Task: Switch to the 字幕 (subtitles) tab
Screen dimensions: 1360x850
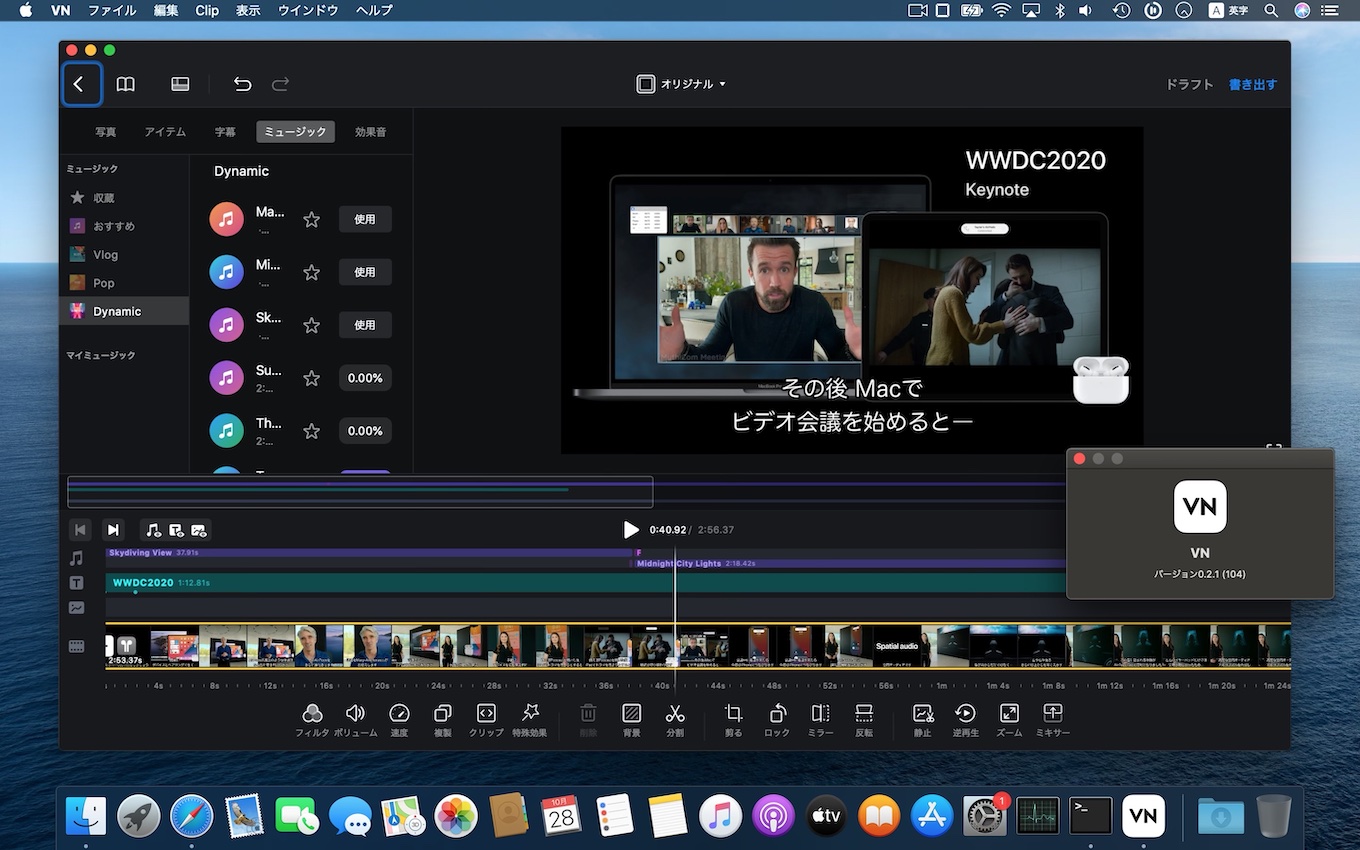Action: pos(226,131)
